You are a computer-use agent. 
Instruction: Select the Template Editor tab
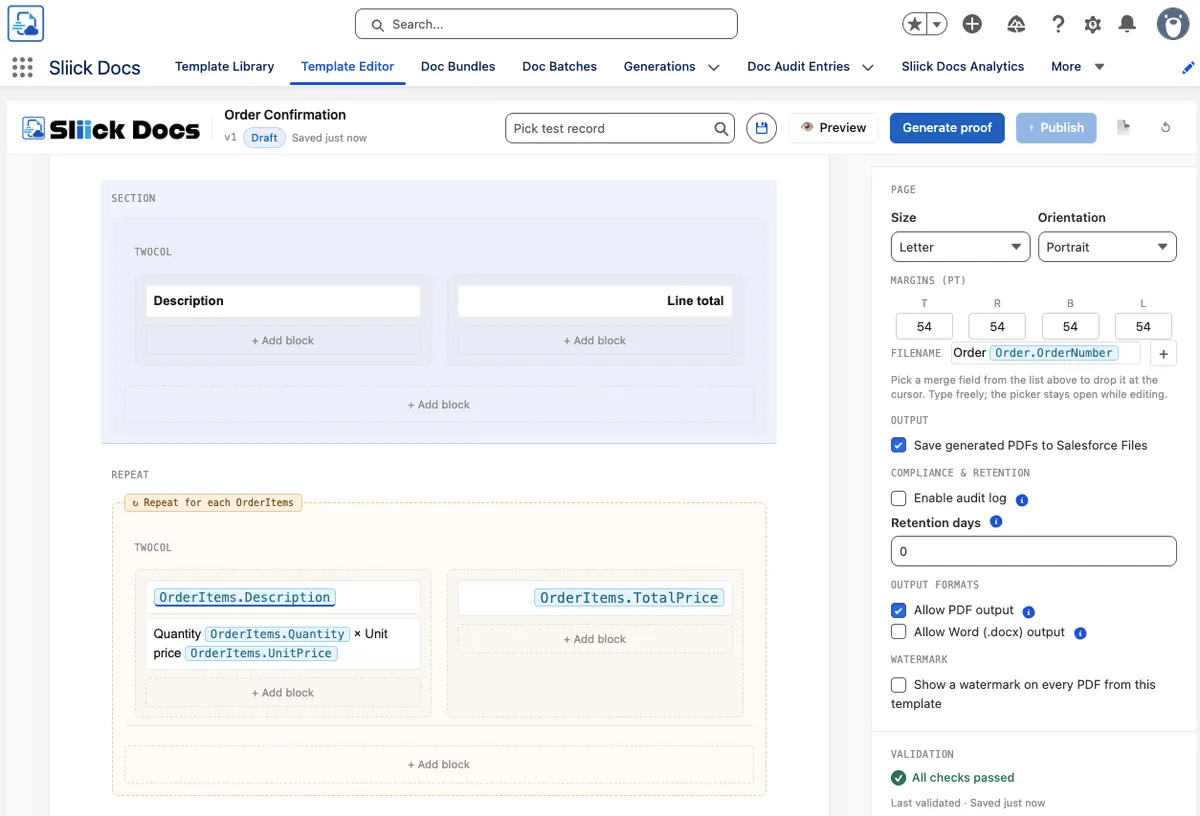[347, 66]
